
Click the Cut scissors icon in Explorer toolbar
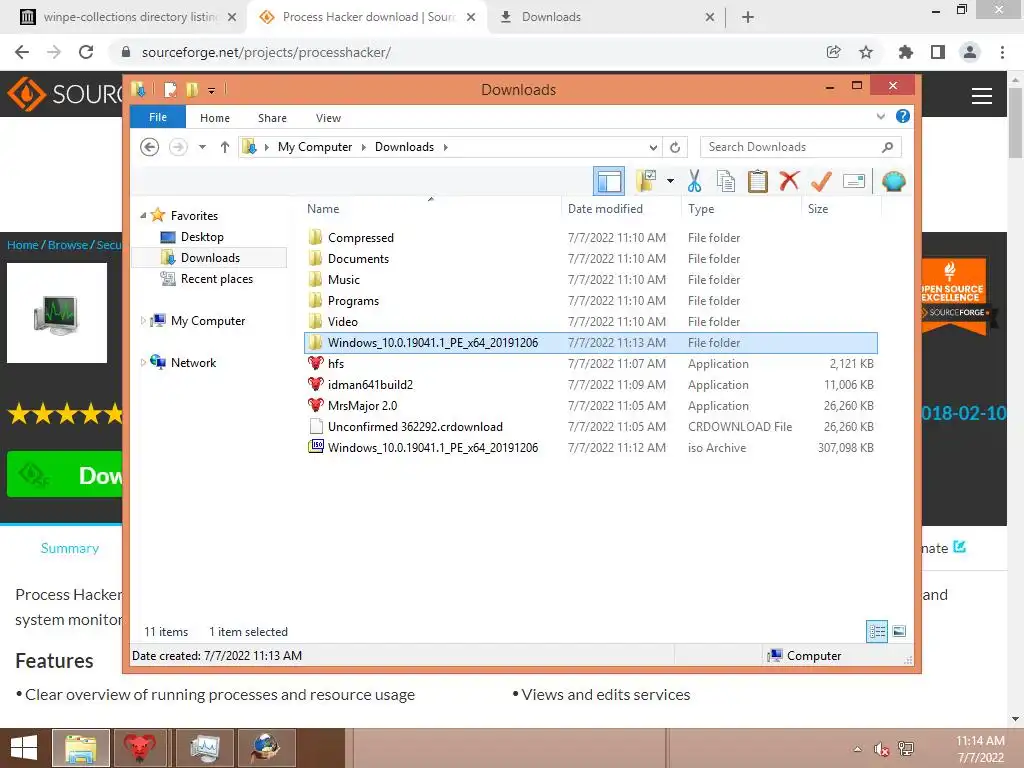pos(694,181)
